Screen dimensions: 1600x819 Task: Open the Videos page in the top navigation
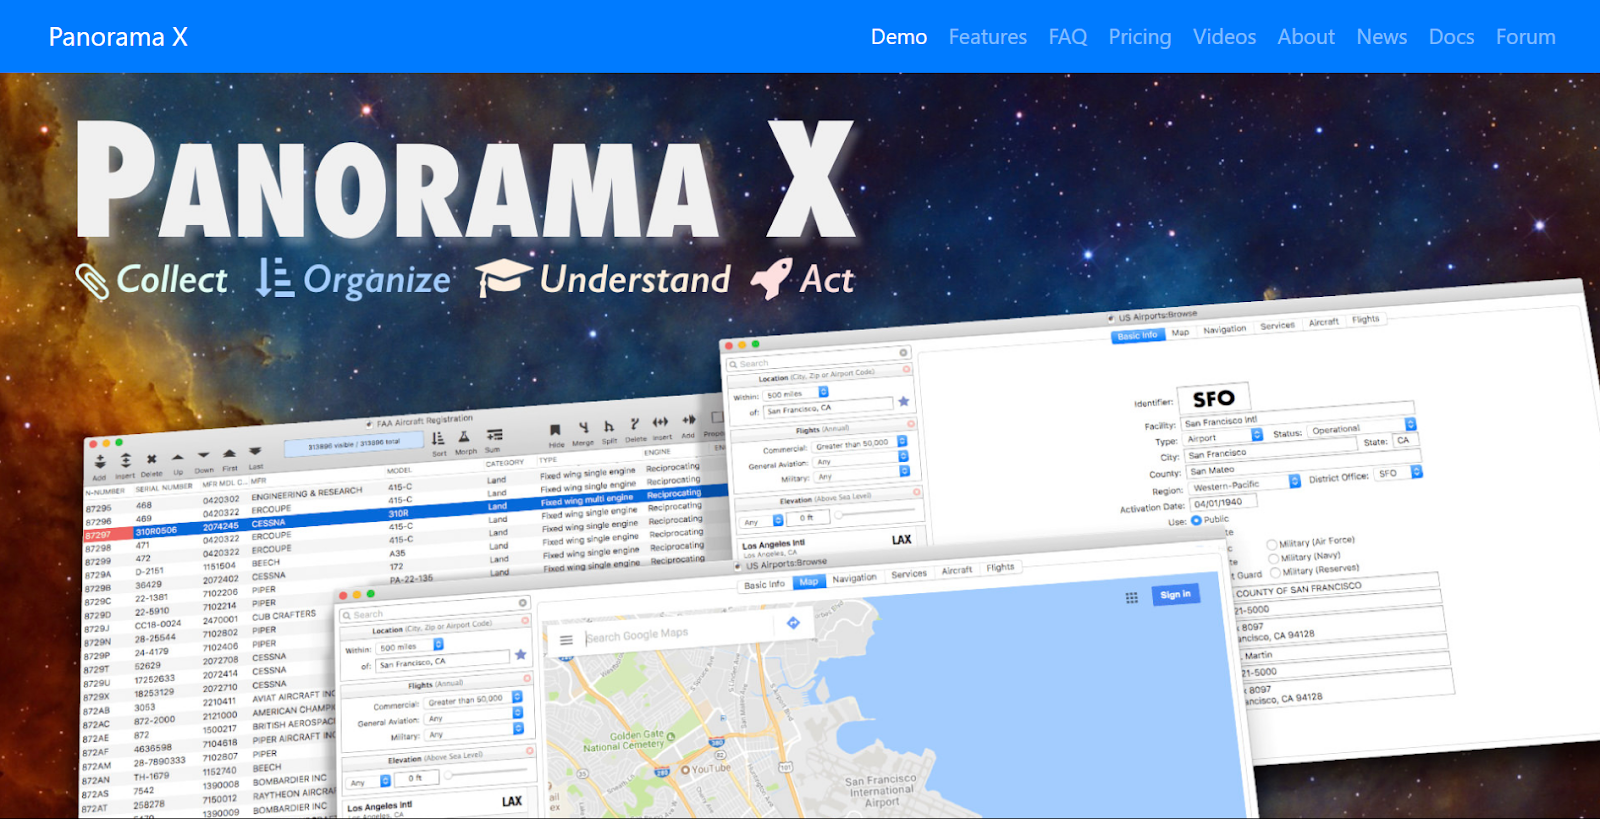[x=1224, y=37]
